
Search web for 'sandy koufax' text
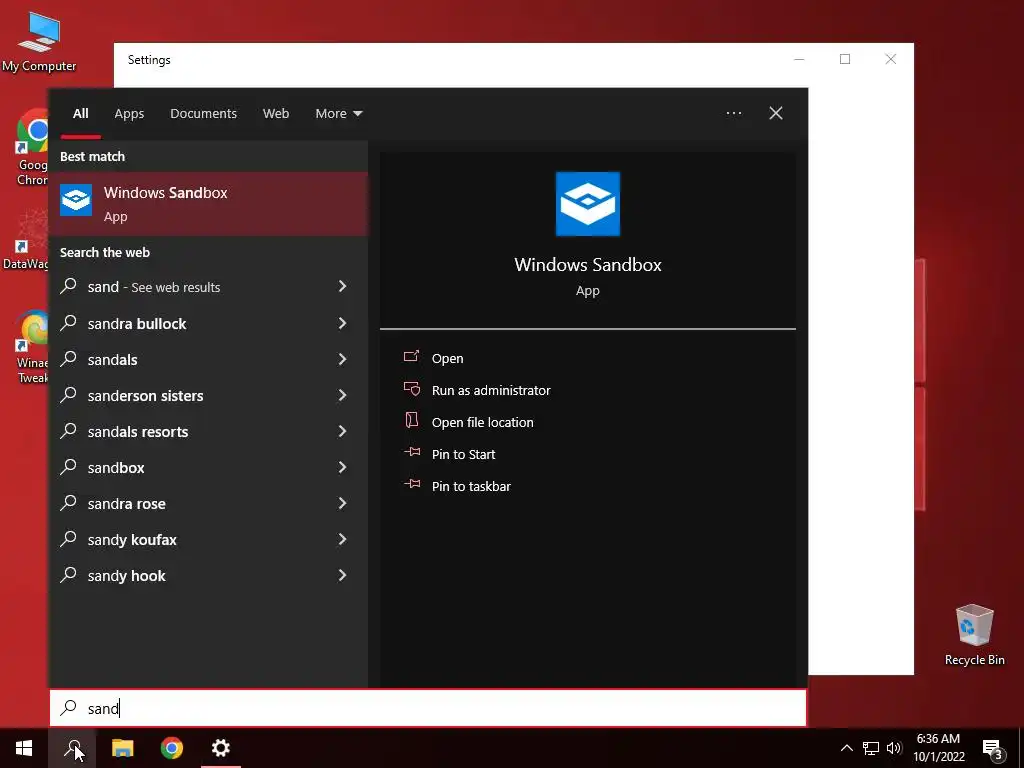(133, 540)
